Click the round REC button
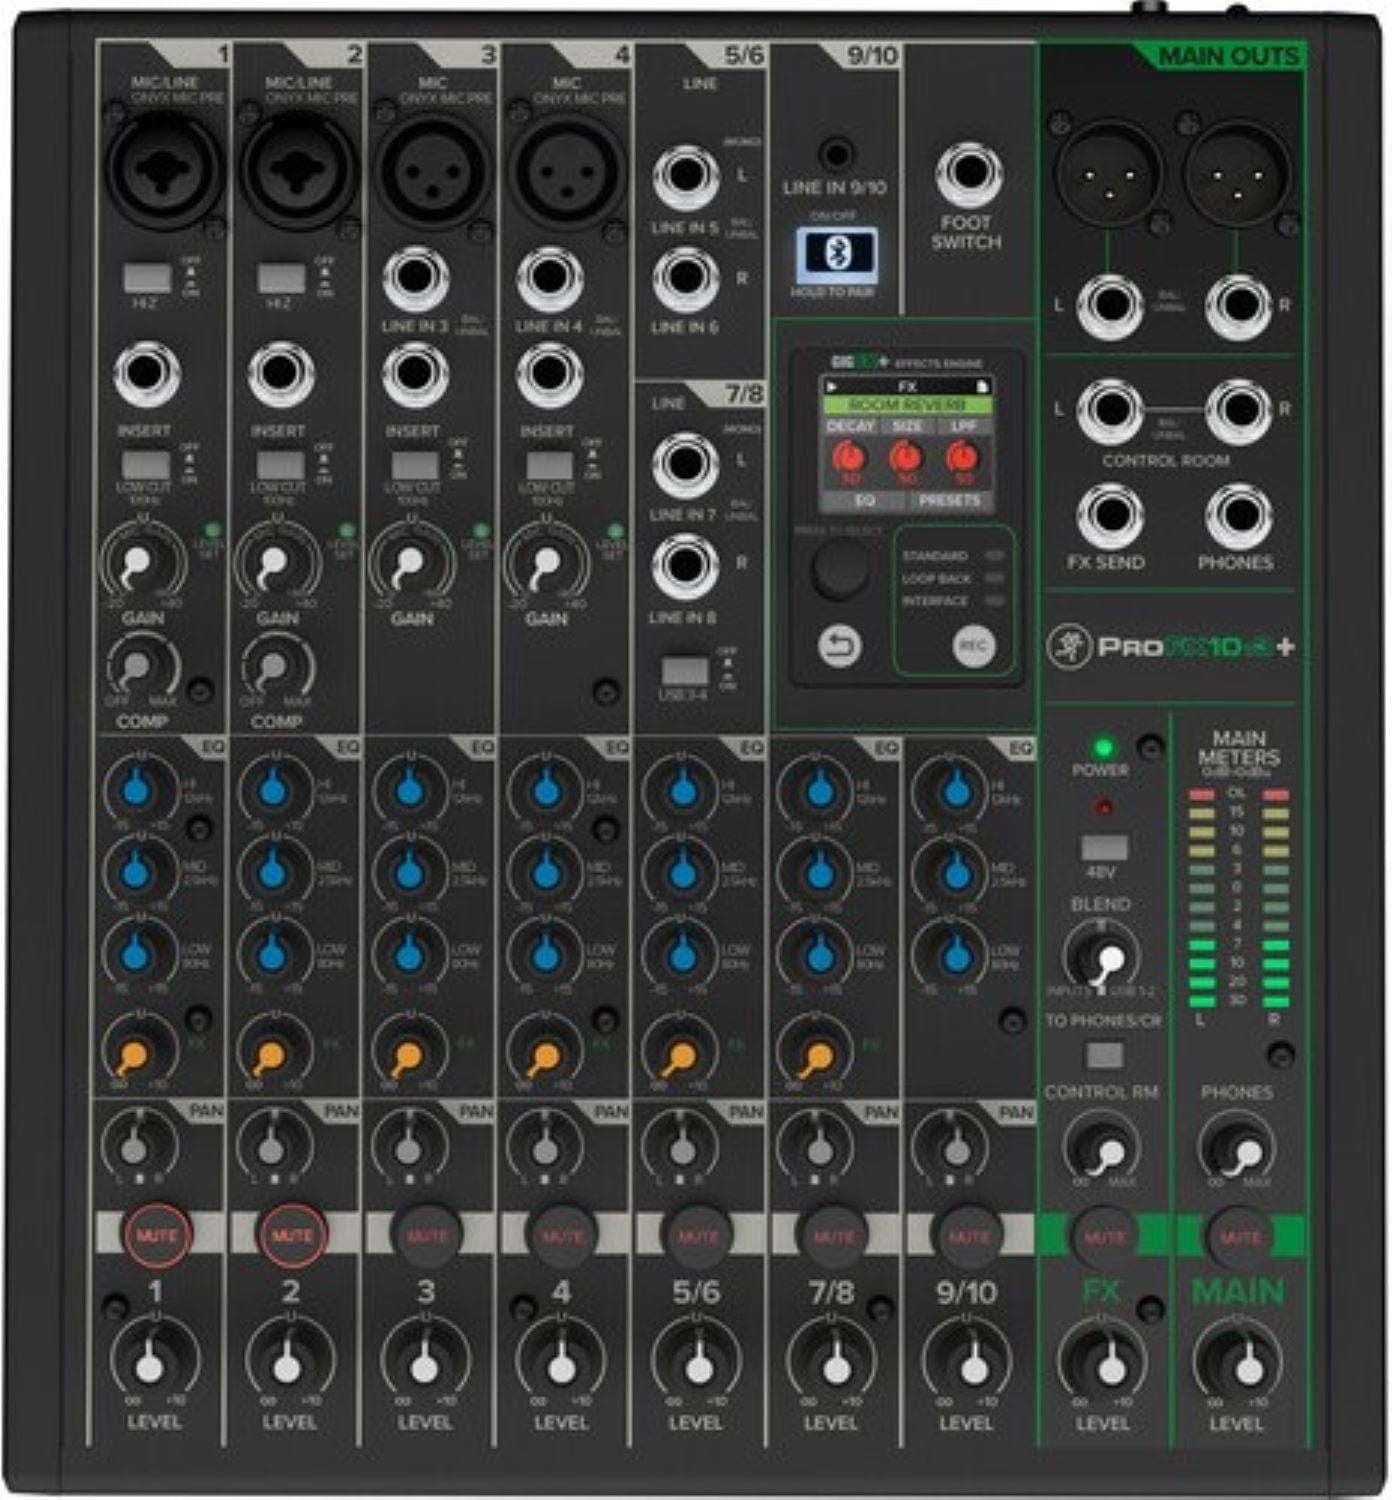The width and height of the screenshot is (1392, 1500). pos(973,646)
